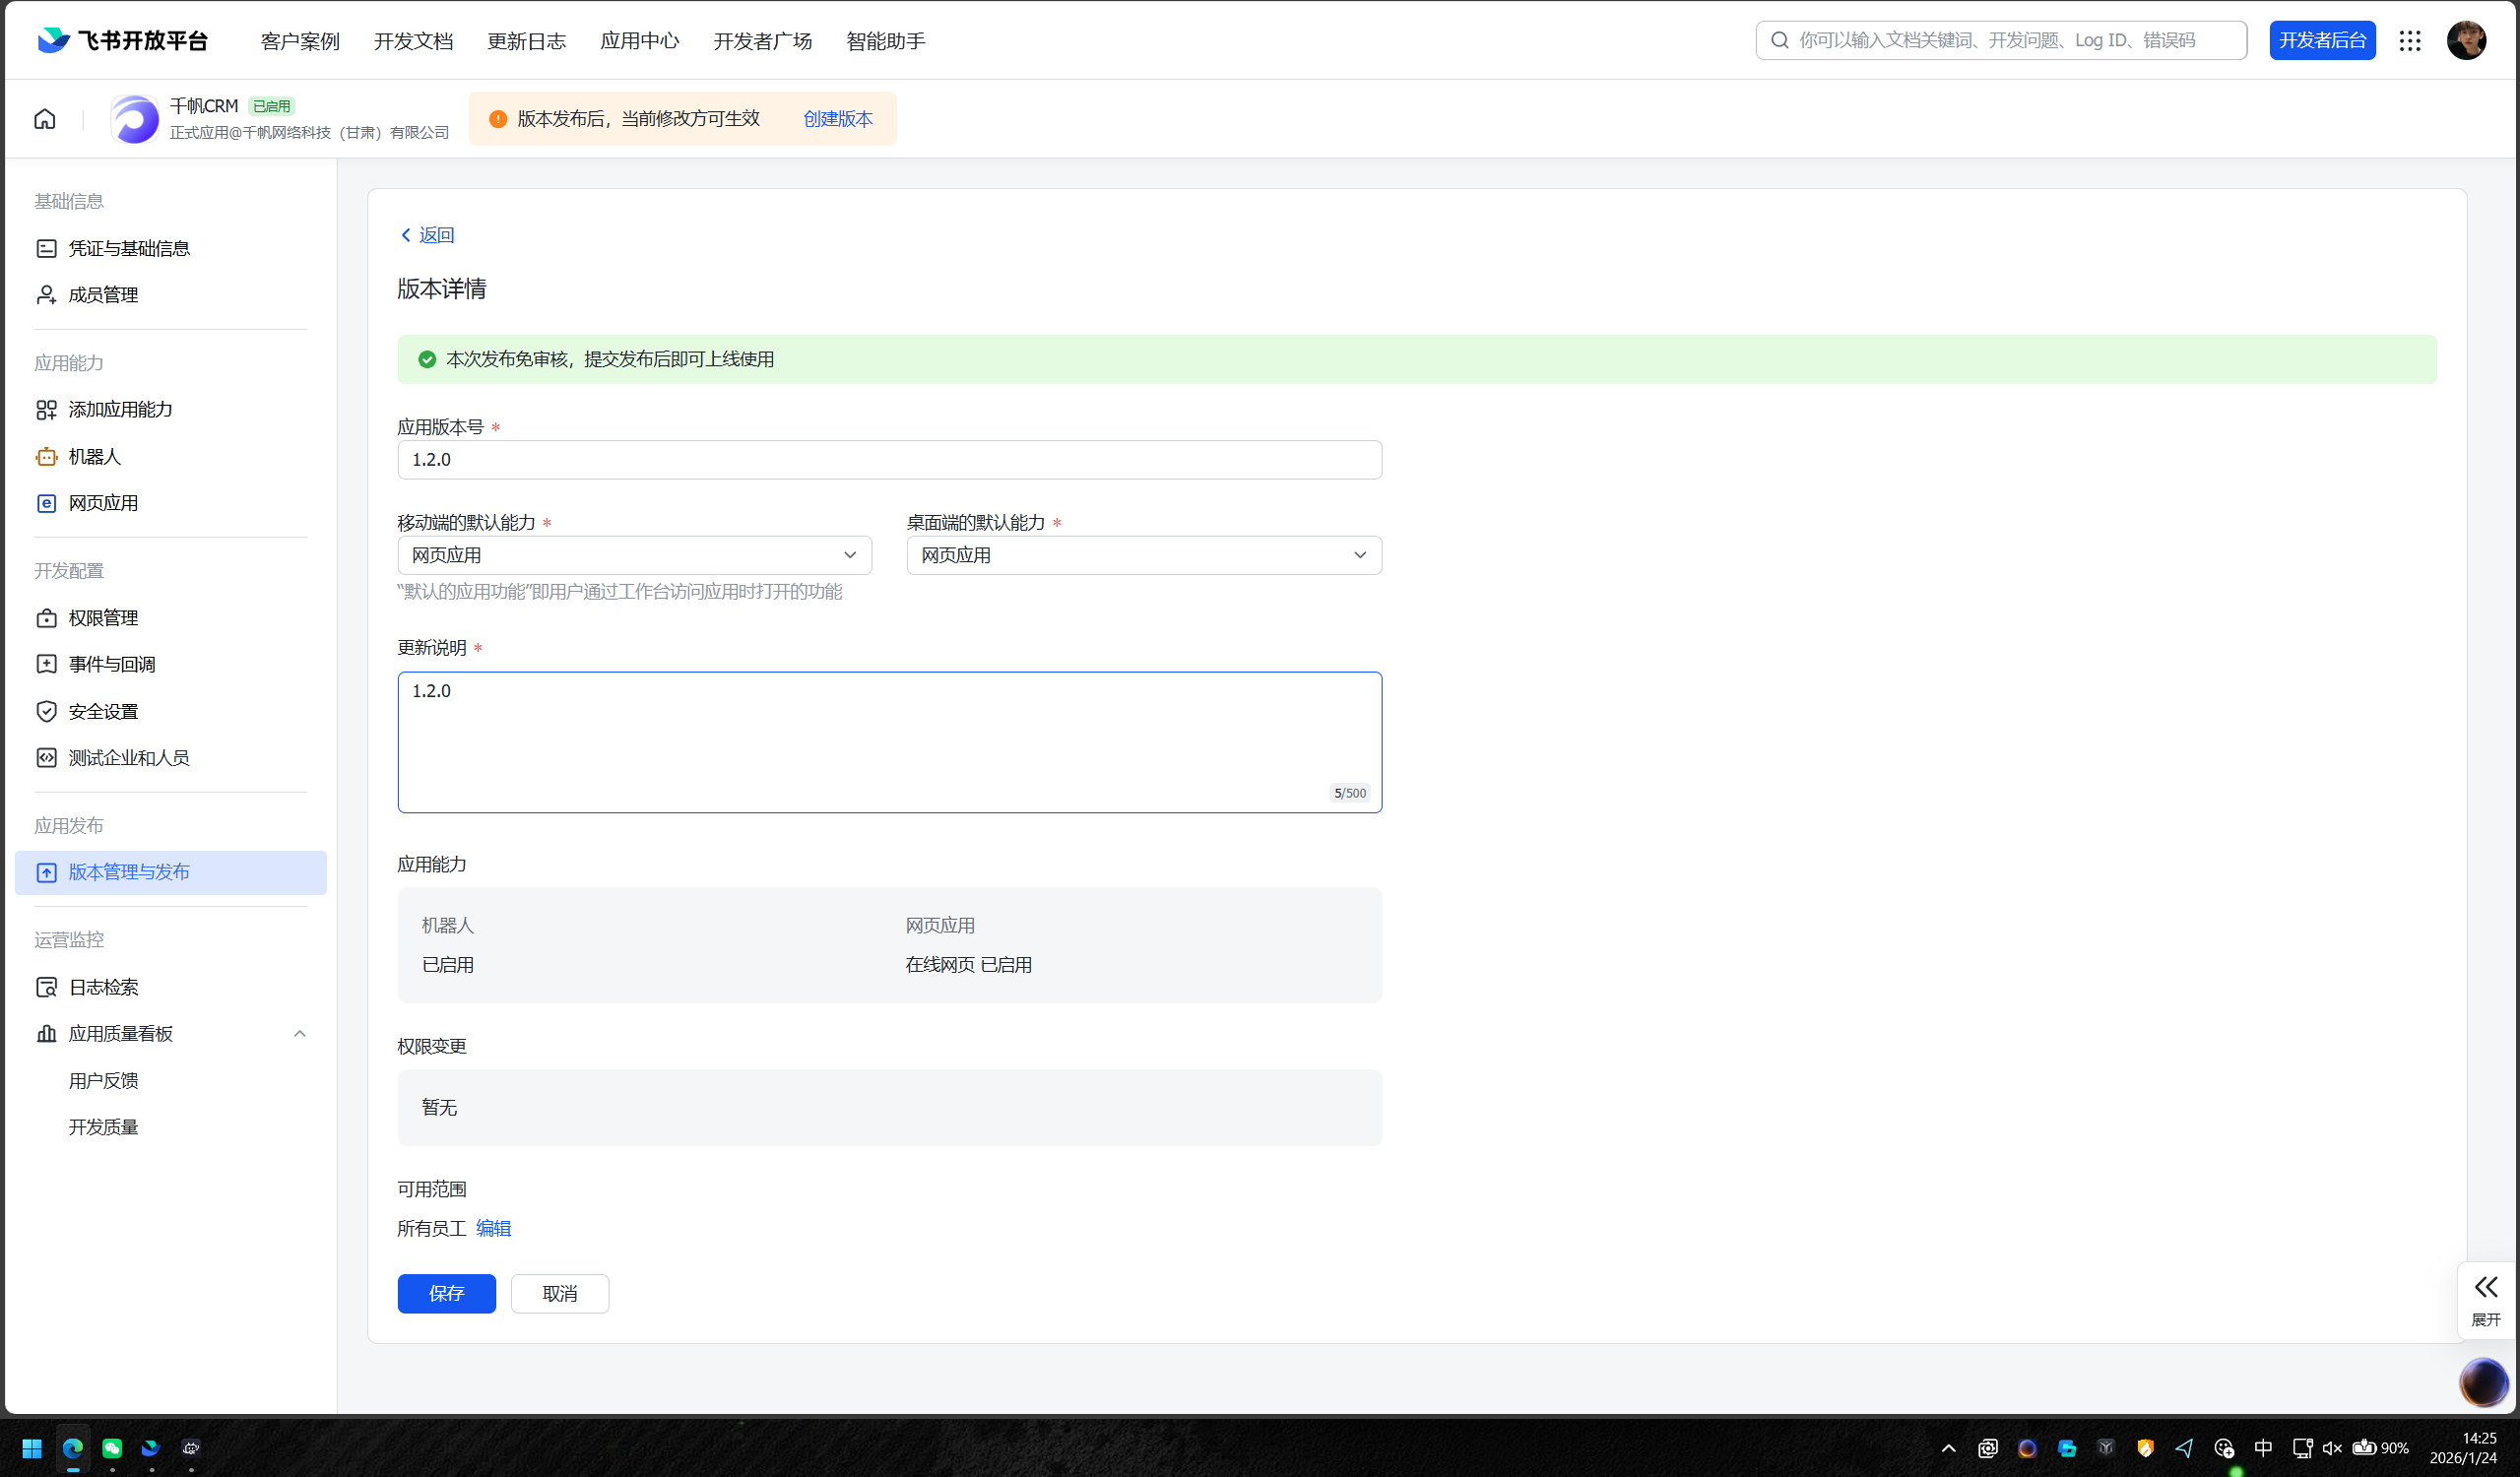Collapse the 应用质量看板 section

pyautogui.click(x=299, y=1034)
